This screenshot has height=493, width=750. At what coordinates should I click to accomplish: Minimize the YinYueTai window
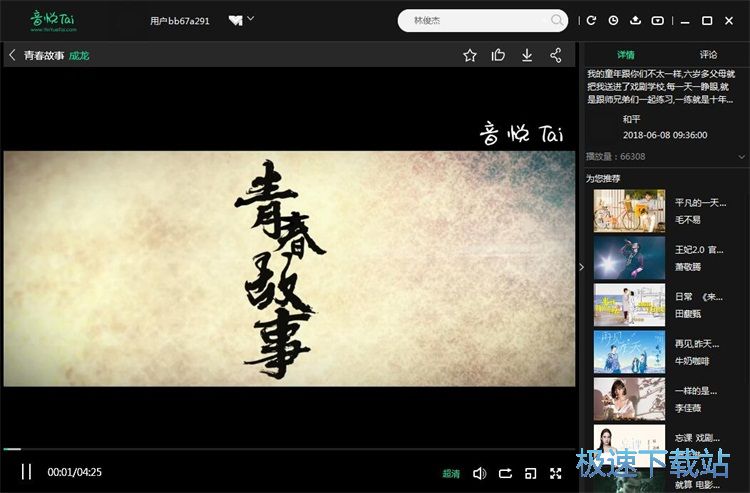(685, 21)
